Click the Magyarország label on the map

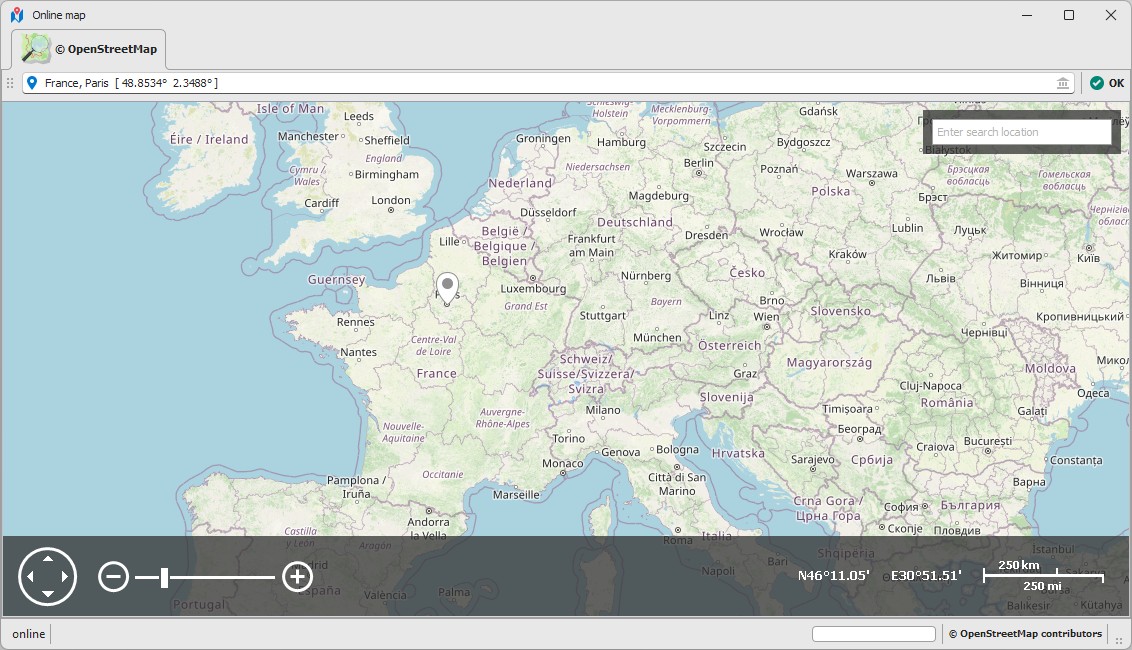829,362
